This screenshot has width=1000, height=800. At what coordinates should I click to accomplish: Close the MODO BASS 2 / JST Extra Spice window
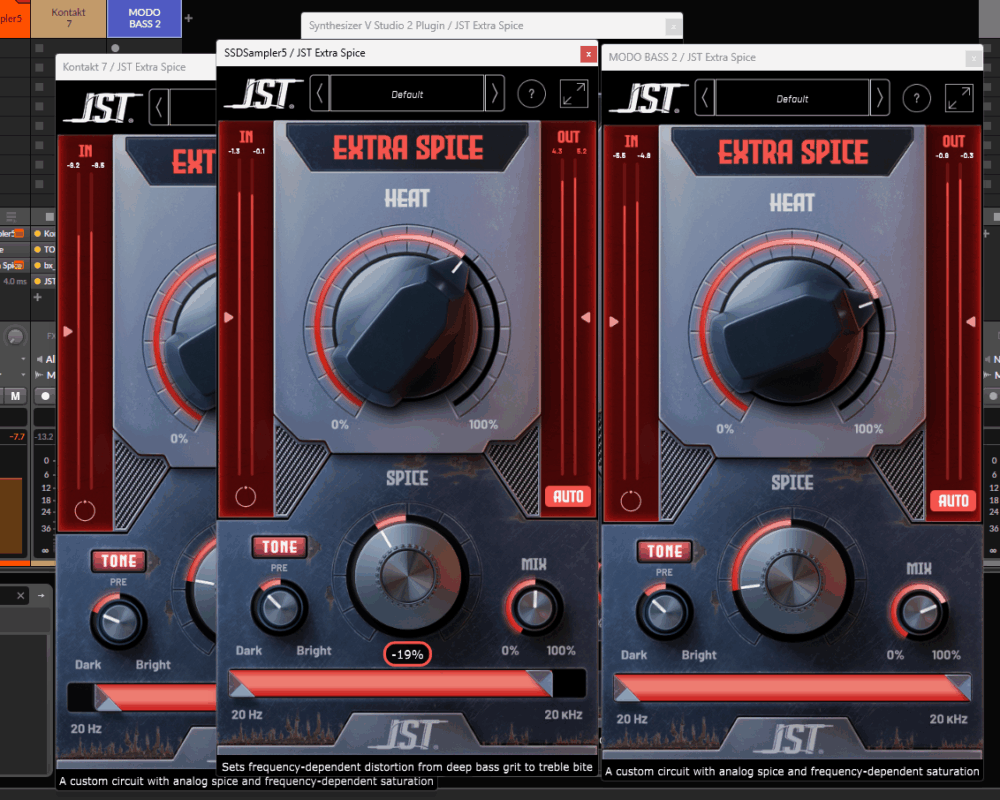click(x=973, y=59)
